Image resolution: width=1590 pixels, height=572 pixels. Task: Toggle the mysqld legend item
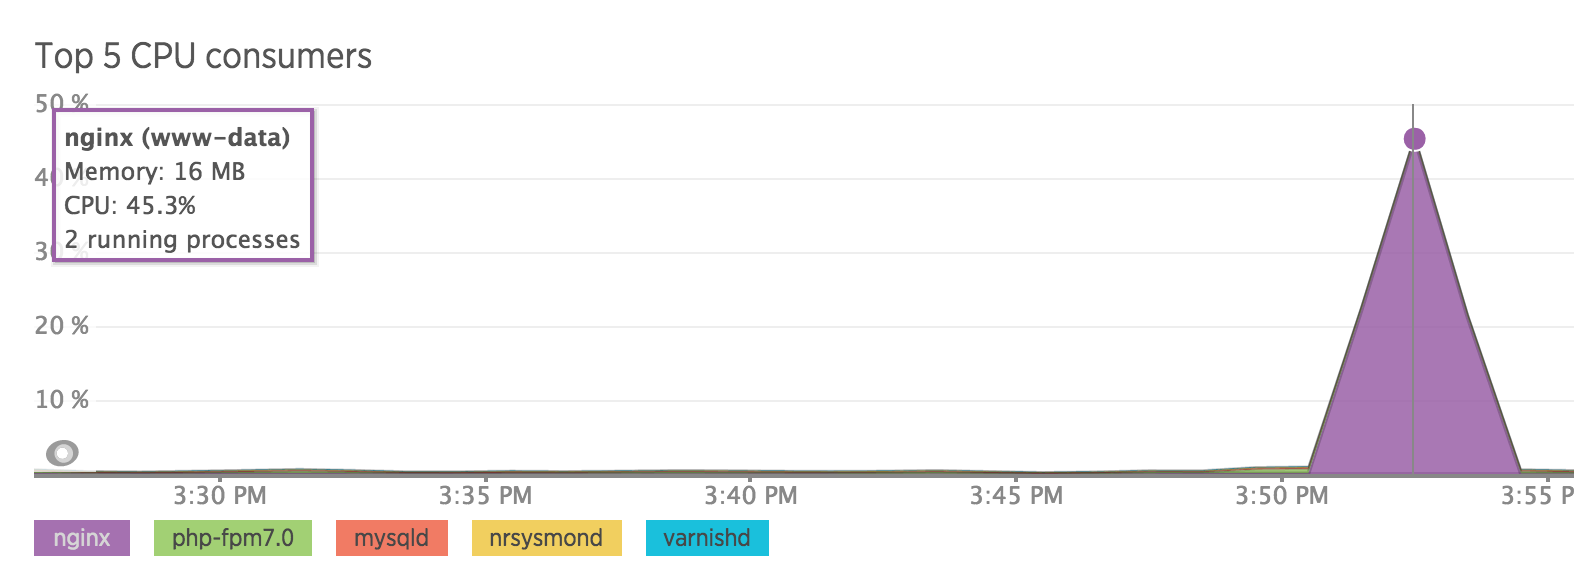click(x=391, y=538)
